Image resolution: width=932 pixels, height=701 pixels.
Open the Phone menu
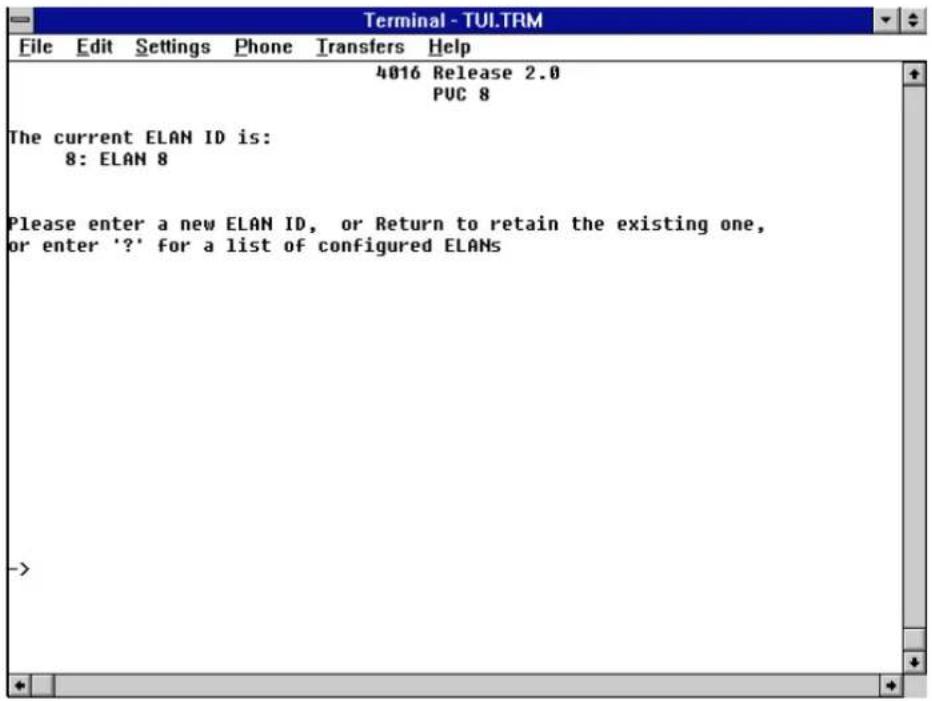point(263,46)
